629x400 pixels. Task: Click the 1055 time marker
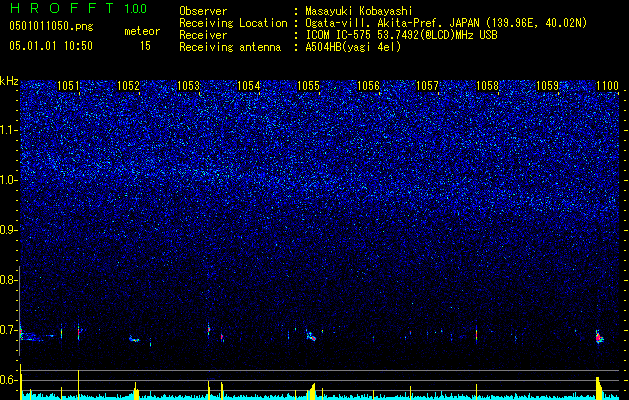pos(308,85)
